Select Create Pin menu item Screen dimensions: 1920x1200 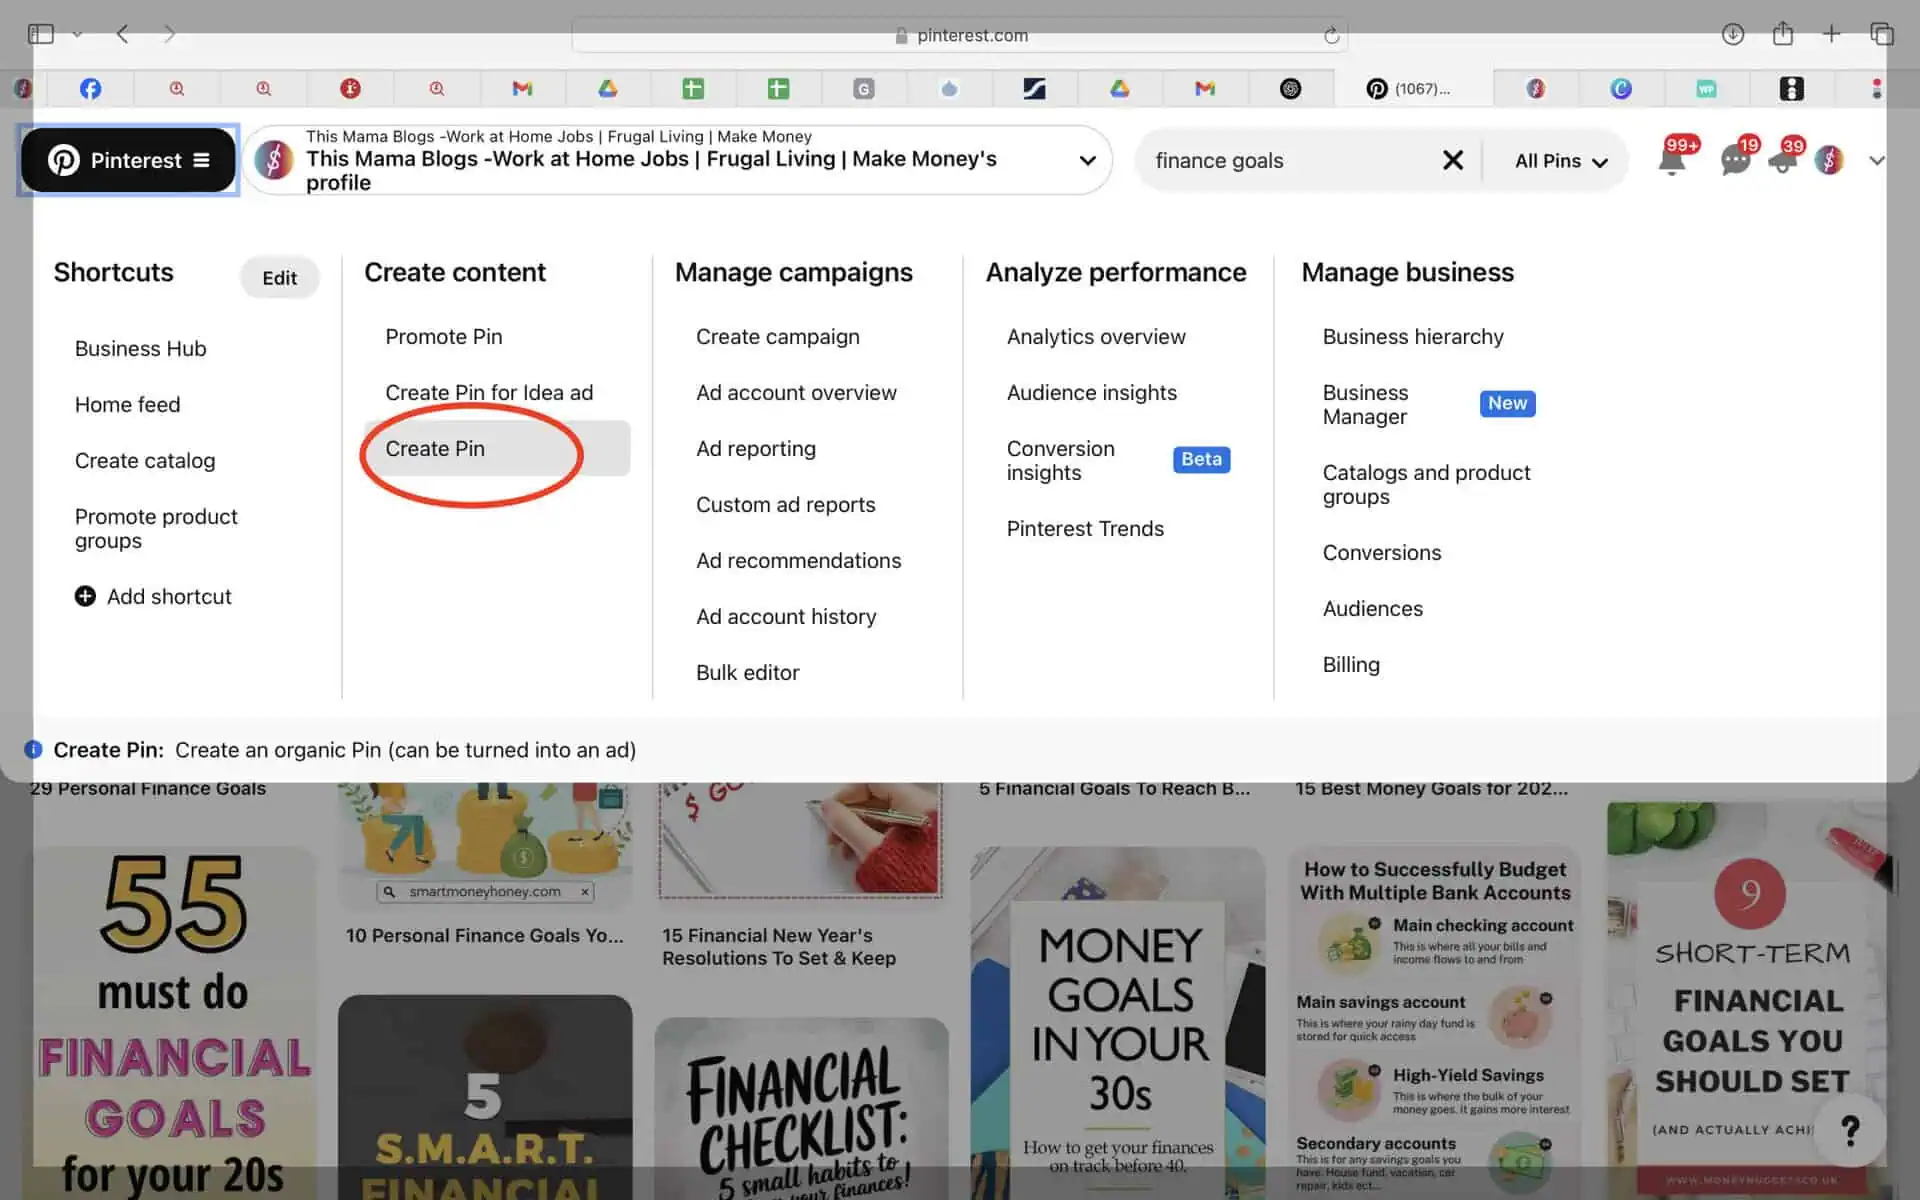[x=436, y=449]
